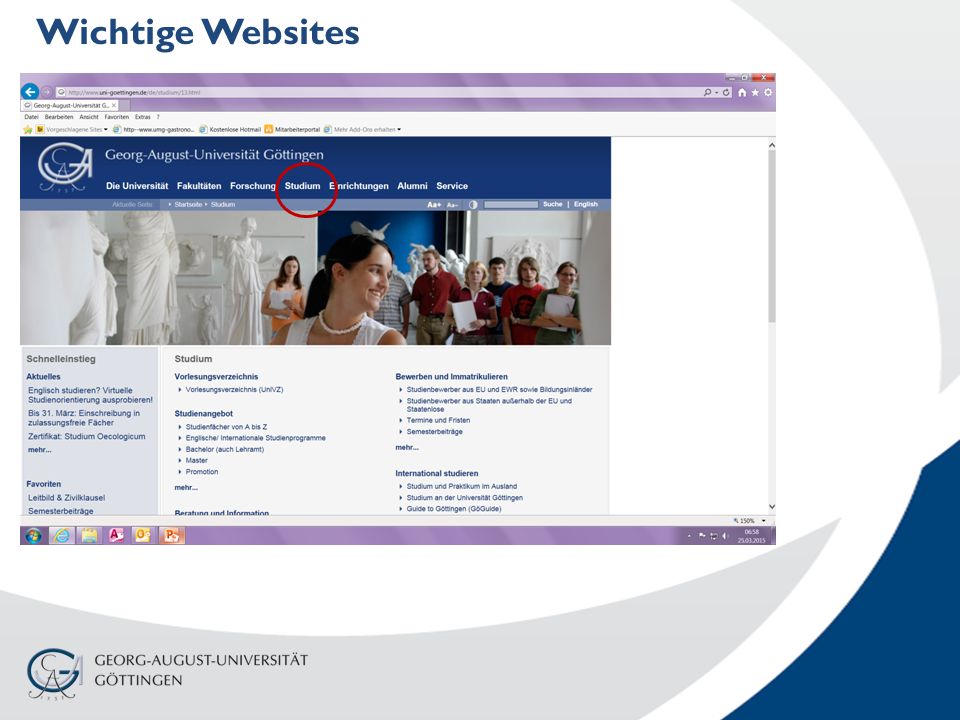Open Service in the site navigation
960x720 pixels.
452,186
